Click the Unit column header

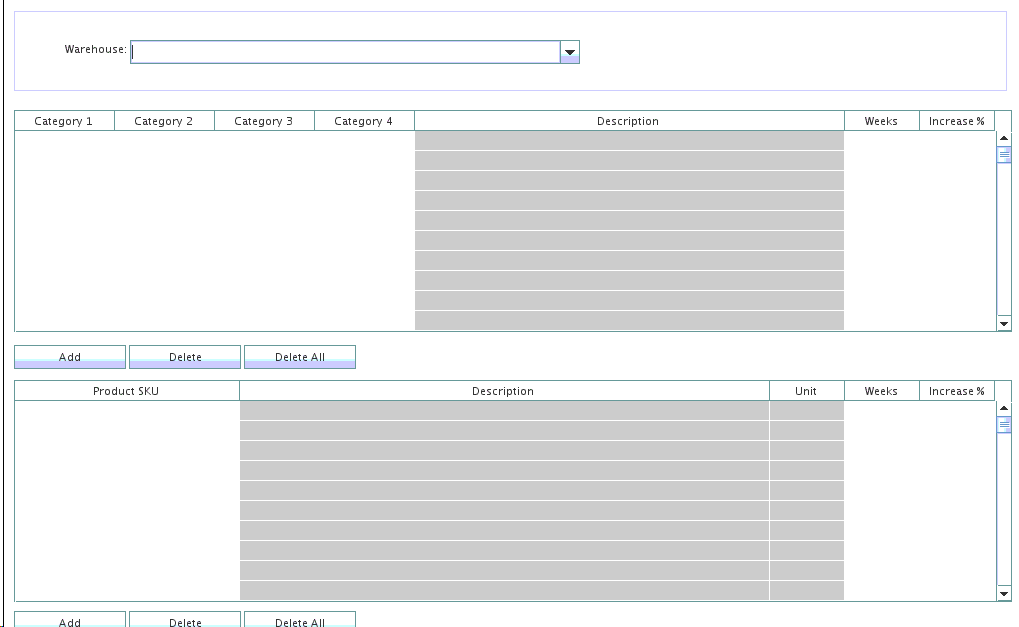806,391
